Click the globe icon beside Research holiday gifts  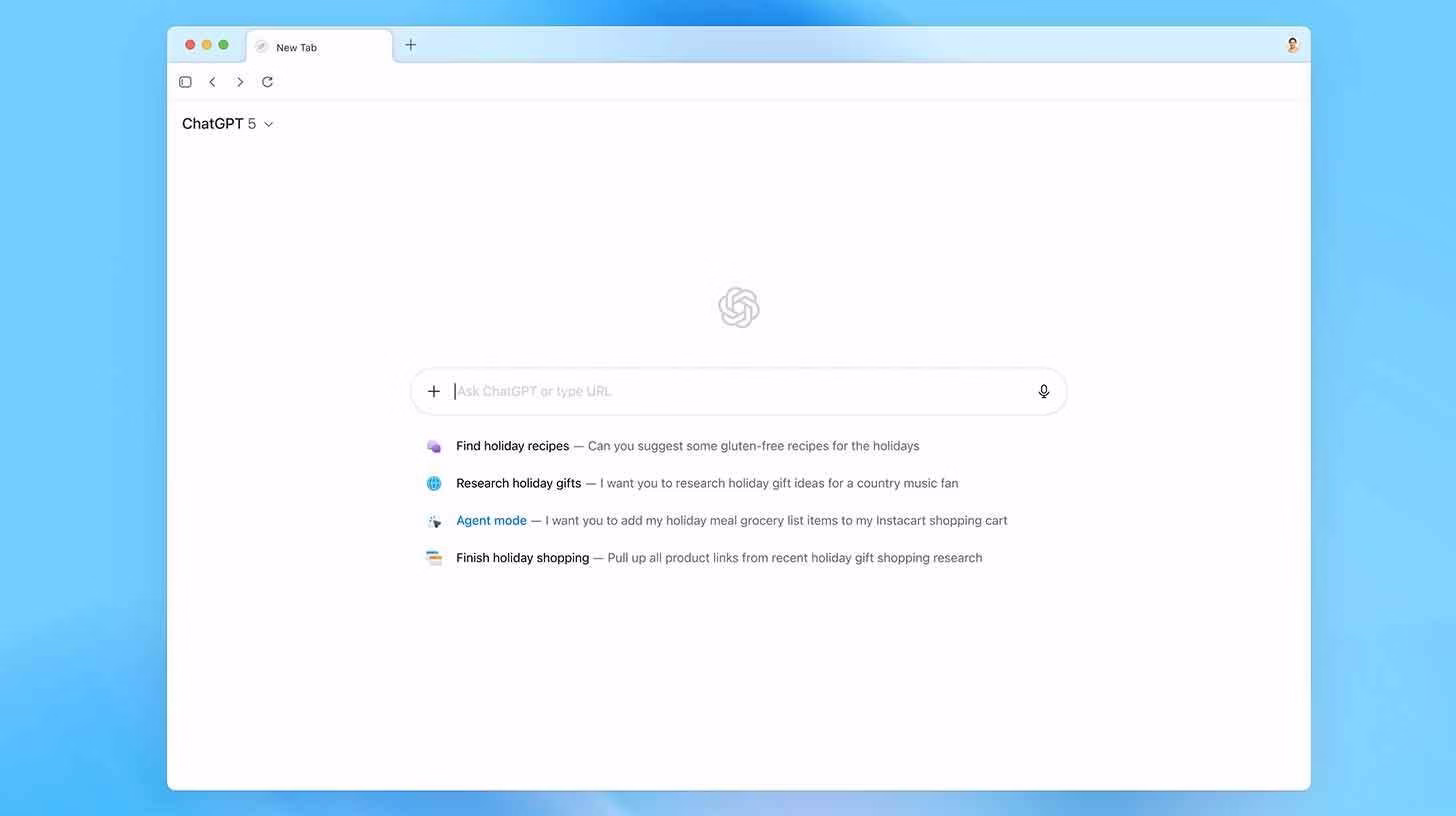tap(434, 483)
